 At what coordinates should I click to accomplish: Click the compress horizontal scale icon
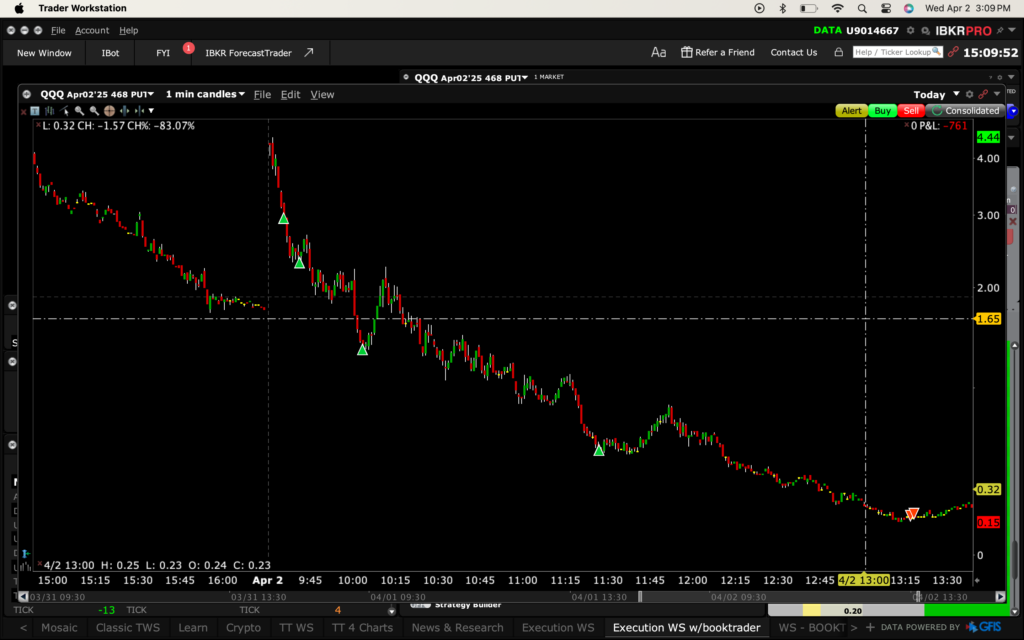pyautogui.click(x=138, y=111)
